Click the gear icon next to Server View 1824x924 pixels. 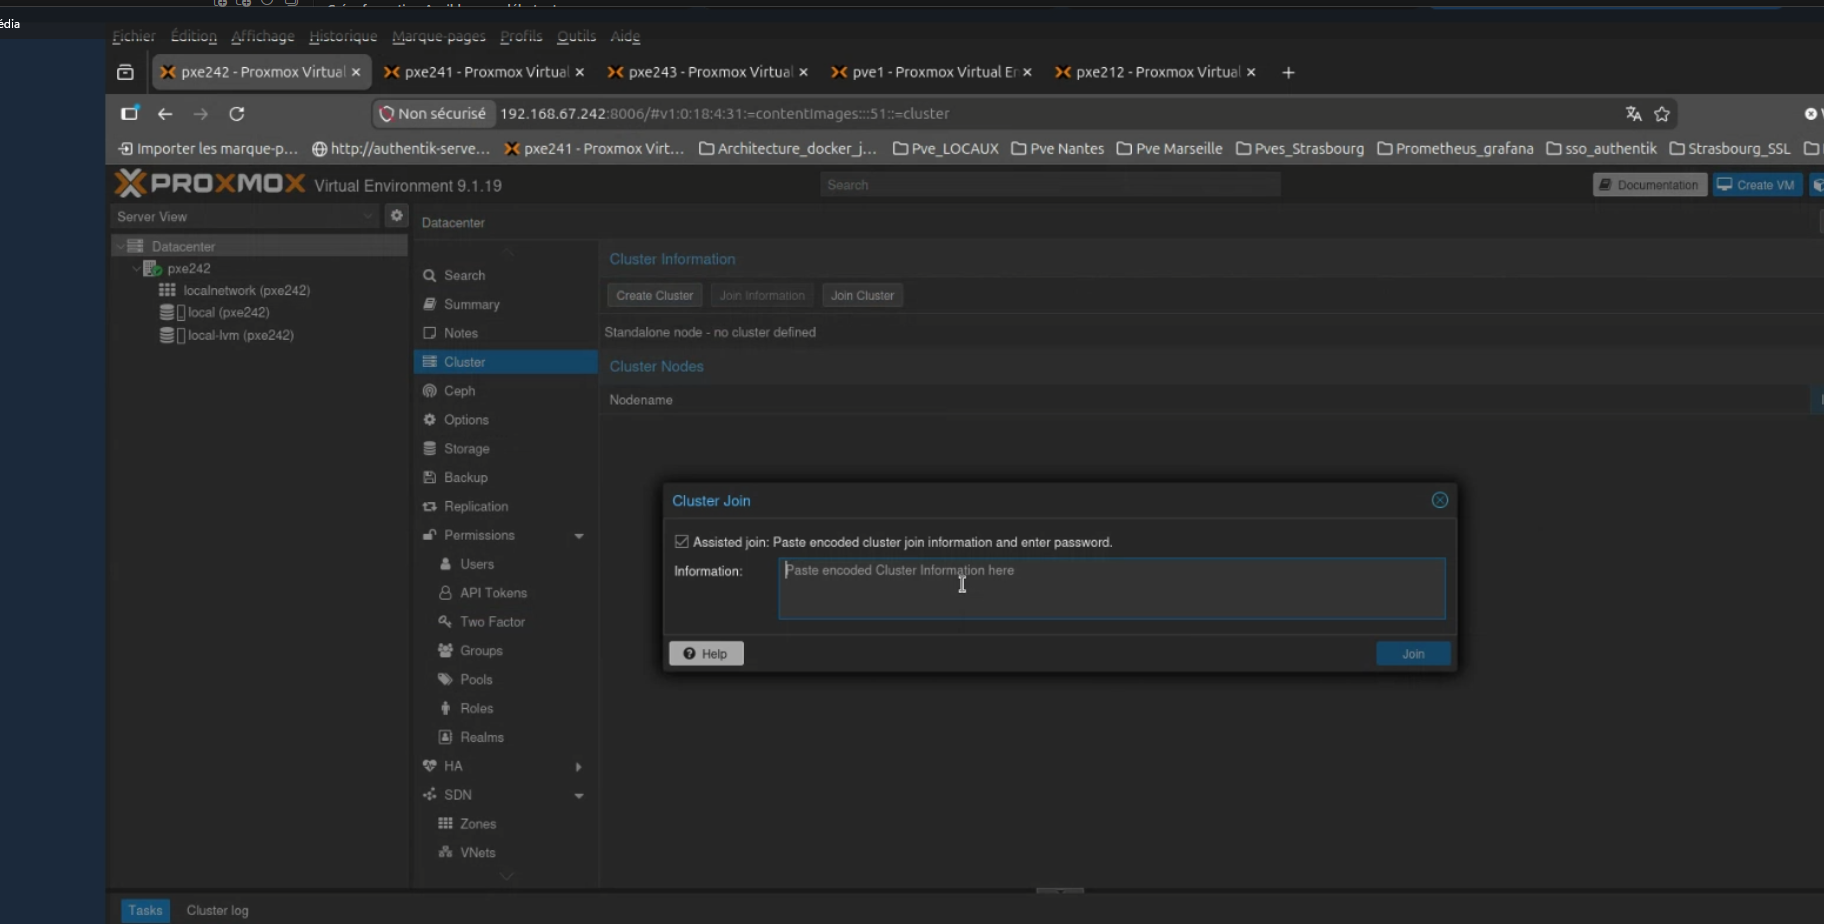click(x=397, y=216)
